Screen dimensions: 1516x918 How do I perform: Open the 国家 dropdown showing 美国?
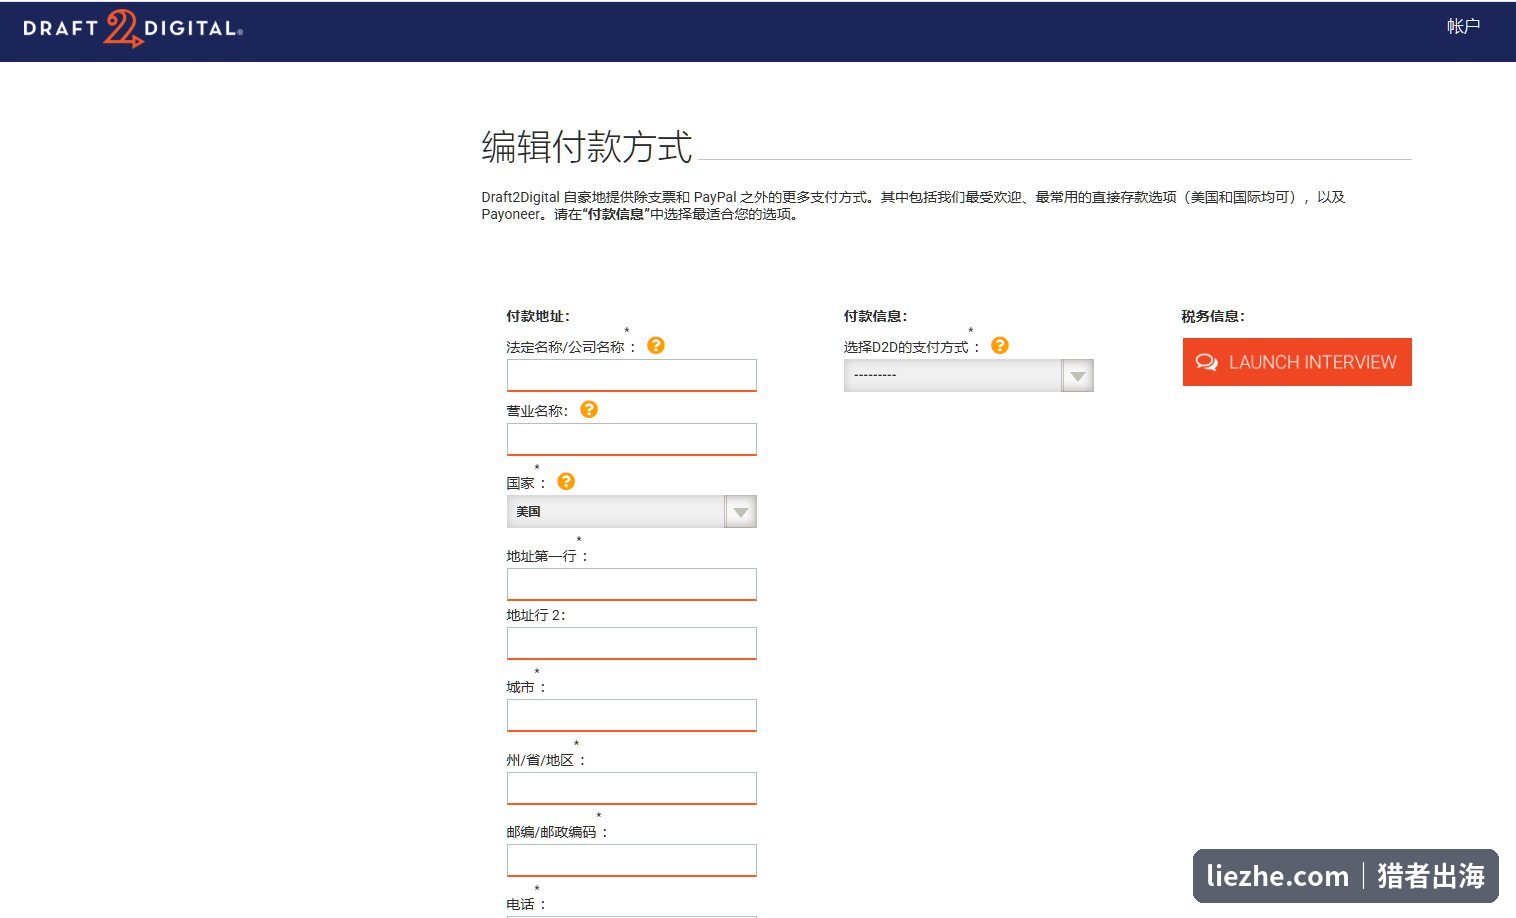click(632, 511)
